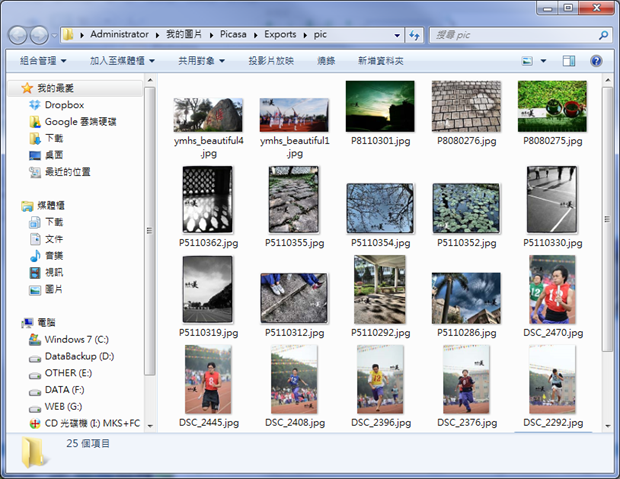The width and height of the screenshot is (620, 479).
Task: Click the Back navigation arrow button
Action: (x=17, y=36)
